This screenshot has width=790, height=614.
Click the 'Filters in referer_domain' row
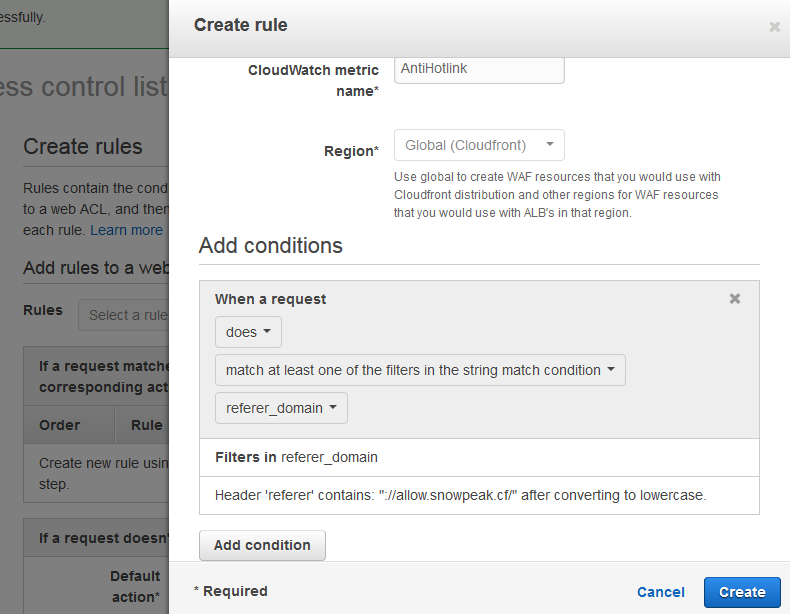(x=479, y=457)
